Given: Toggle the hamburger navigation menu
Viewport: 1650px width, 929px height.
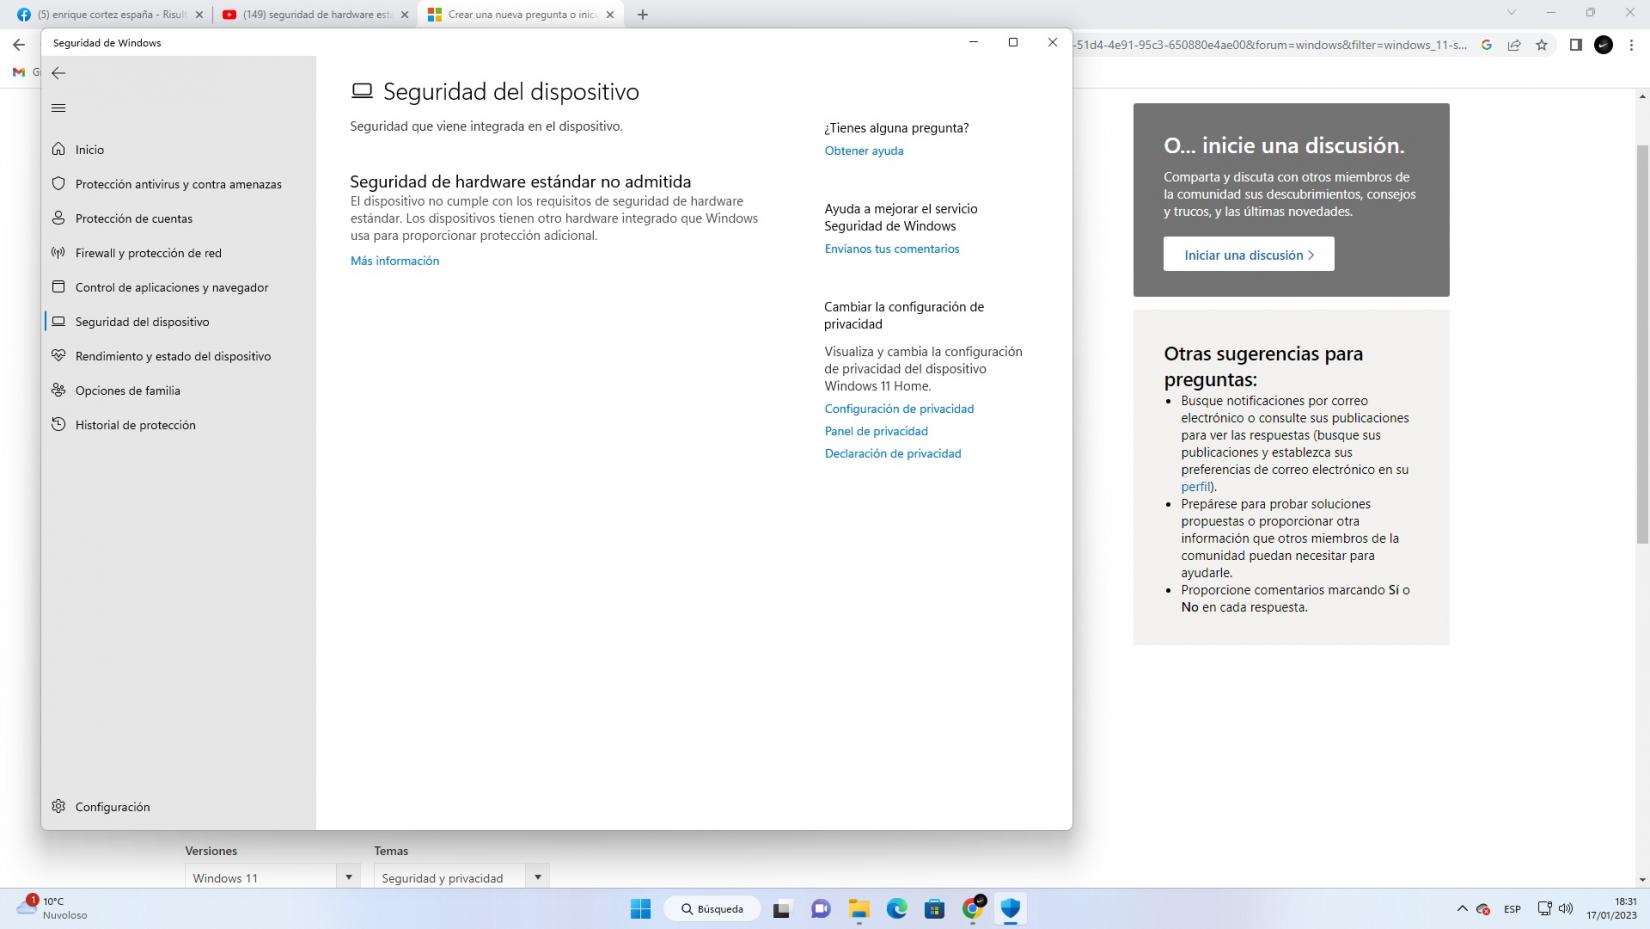Looking at the screenshot, I should point(58,108).
